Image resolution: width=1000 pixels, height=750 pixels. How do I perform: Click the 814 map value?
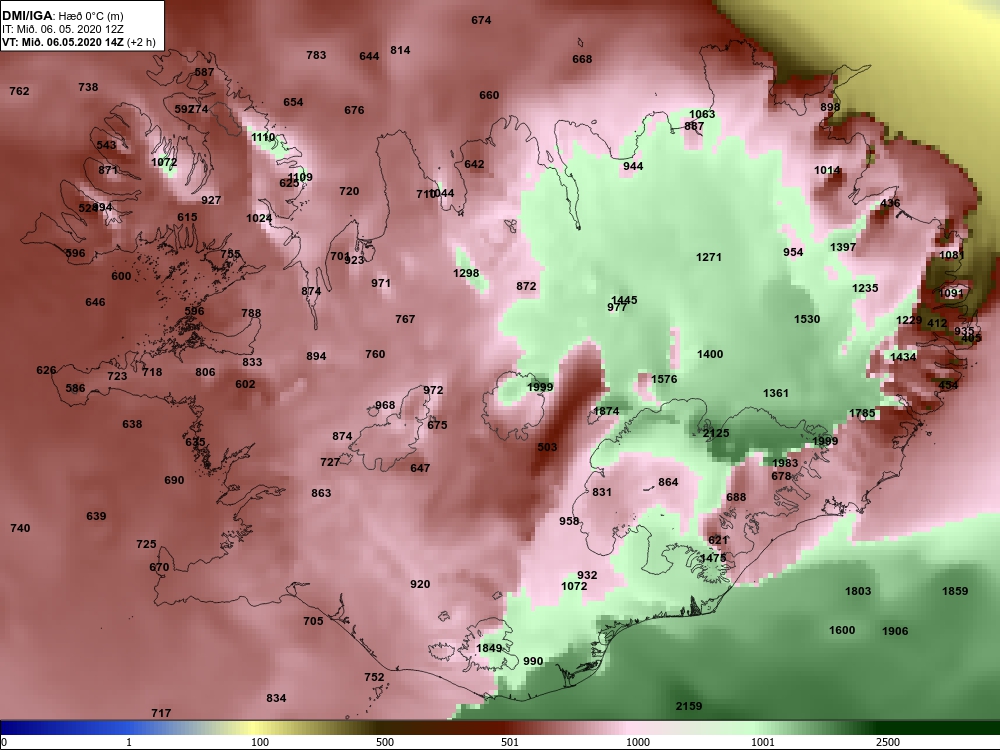point(400,50)
